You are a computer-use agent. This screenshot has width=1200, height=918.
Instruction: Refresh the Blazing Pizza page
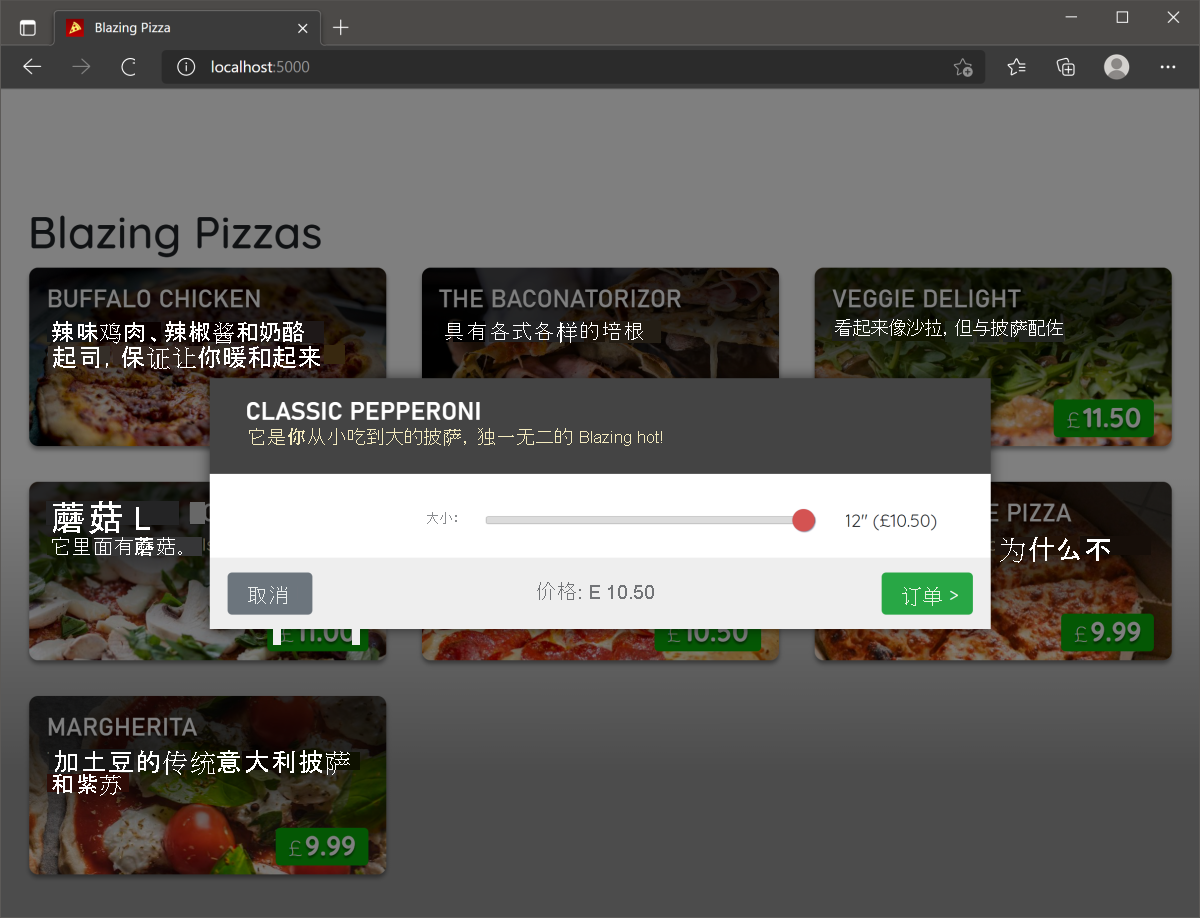[x=128, y=67]
